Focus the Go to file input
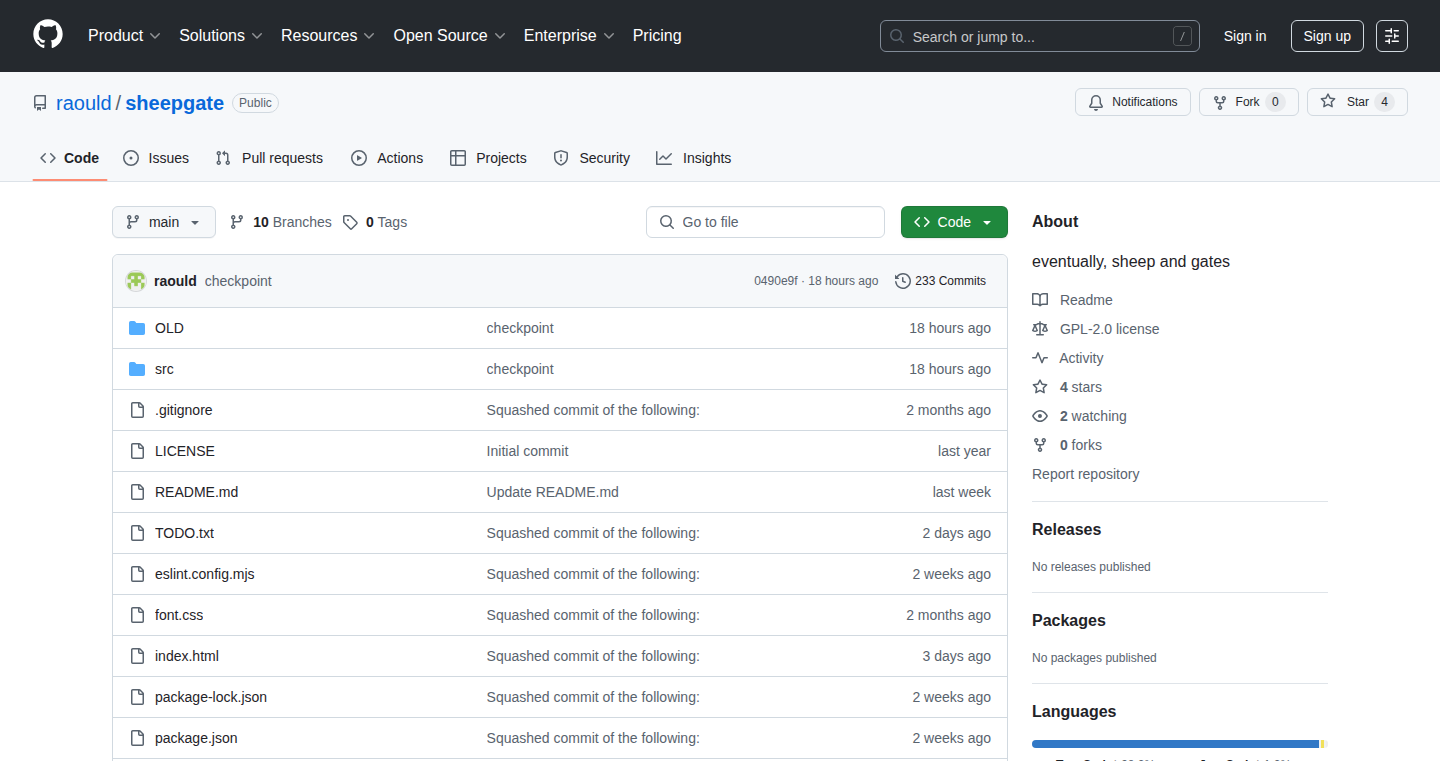This screenshot has height=761, width=1440. point(765,222)
